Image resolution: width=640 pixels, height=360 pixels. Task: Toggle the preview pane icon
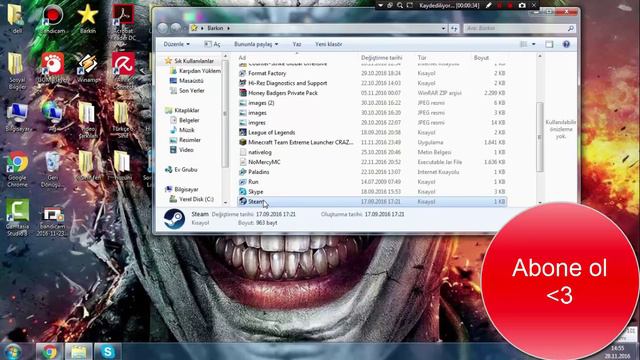click(549, 44)
